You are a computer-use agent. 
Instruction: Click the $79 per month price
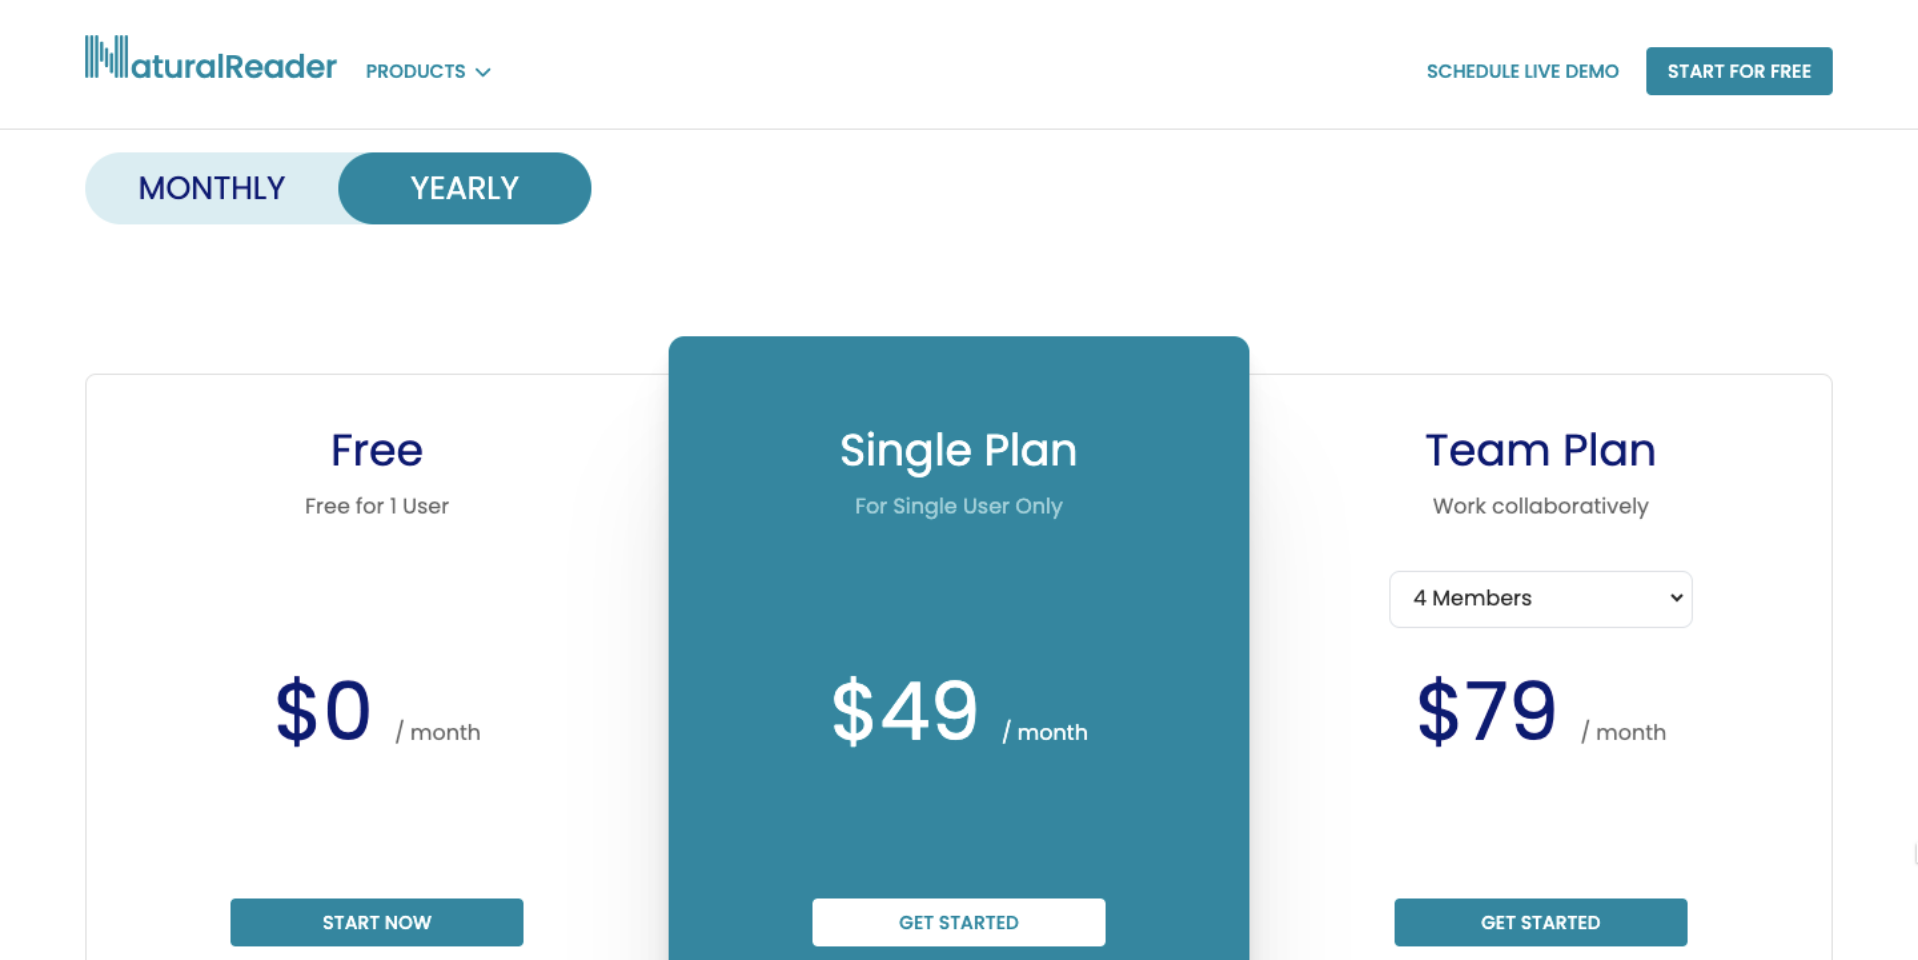click(x=1541, y=711)
